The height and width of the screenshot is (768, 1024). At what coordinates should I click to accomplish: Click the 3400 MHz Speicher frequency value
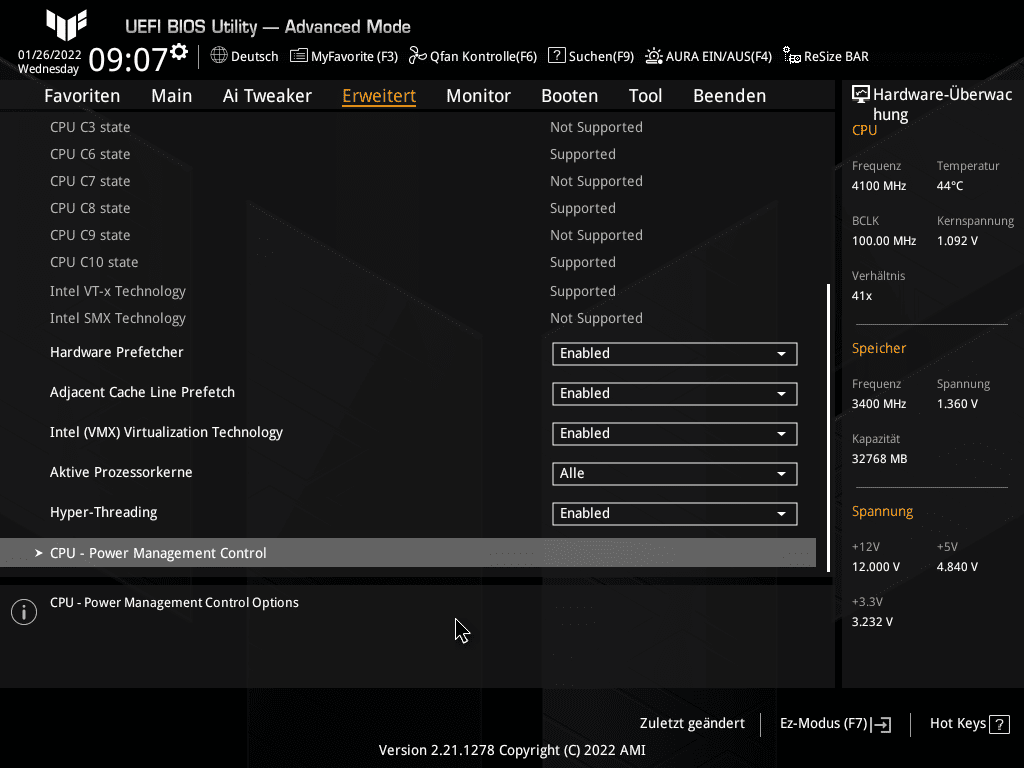pos(879,404)
